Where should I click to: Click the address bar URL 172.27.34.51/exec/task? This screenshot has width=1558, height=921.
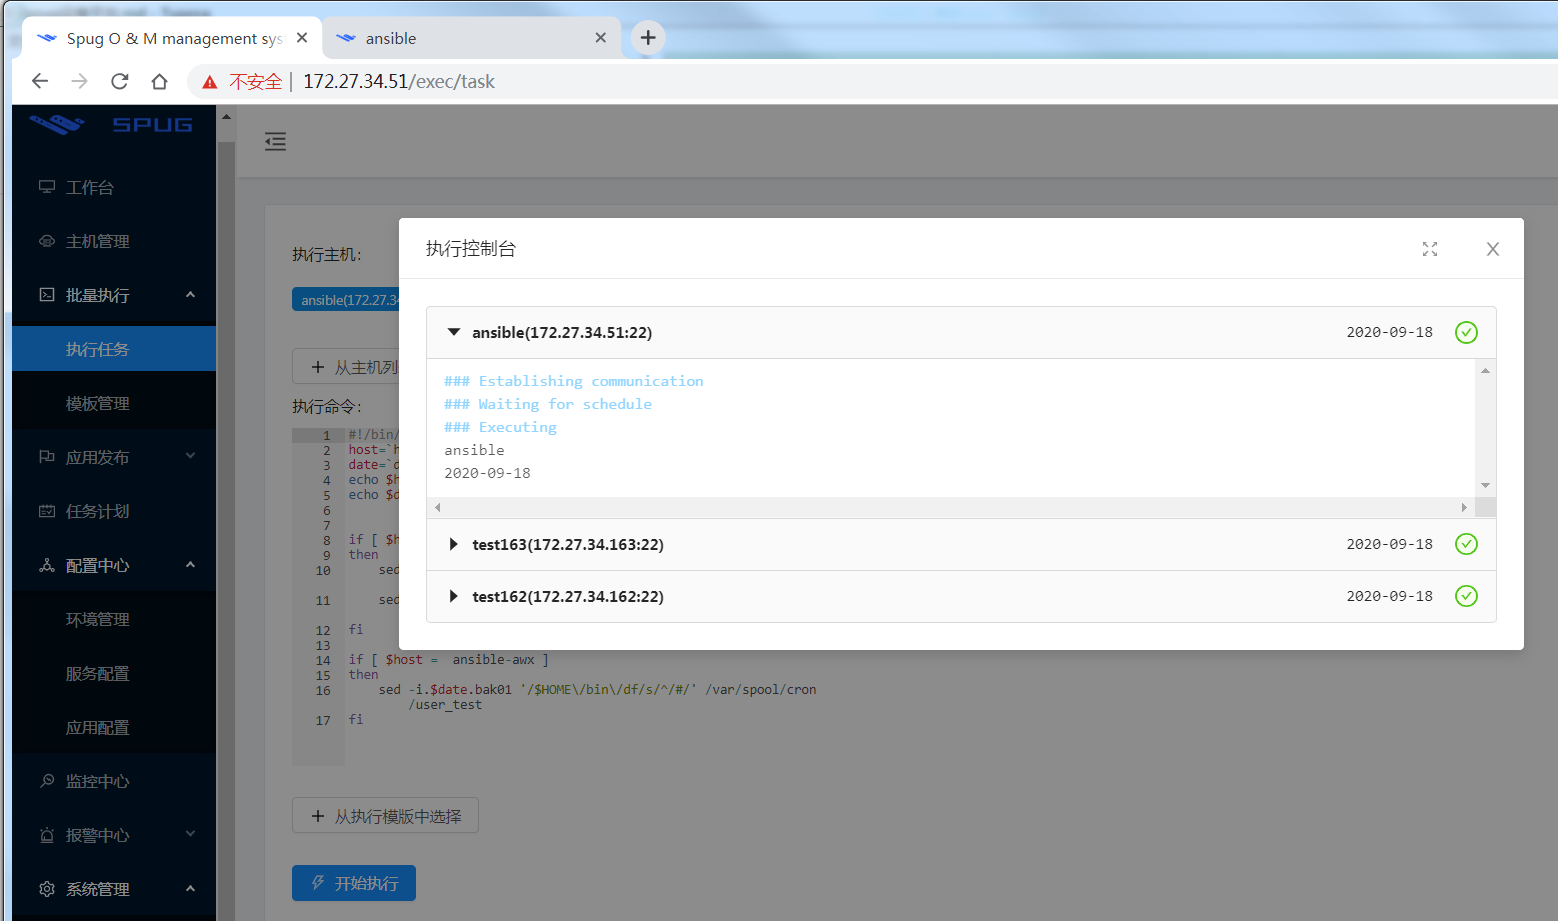coord(399,81)
